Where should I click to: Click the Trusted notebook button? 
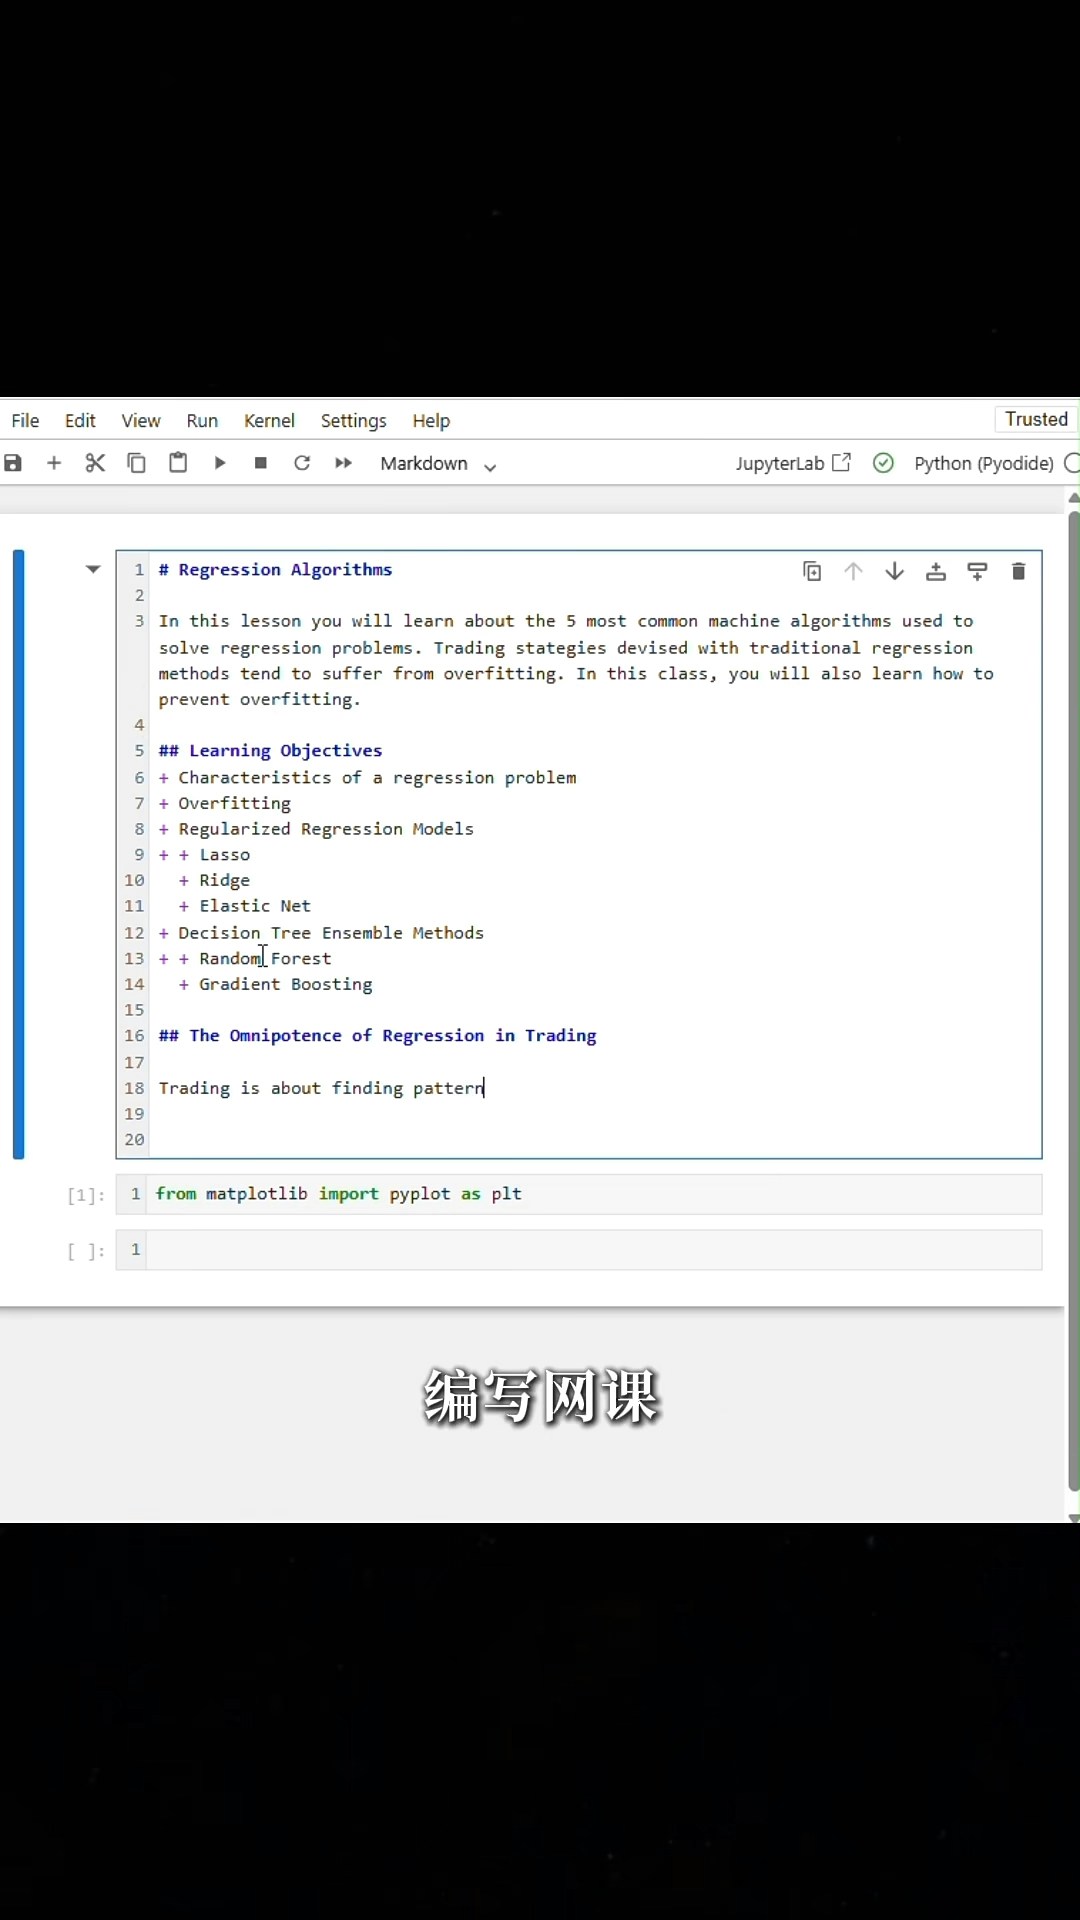1036,419
